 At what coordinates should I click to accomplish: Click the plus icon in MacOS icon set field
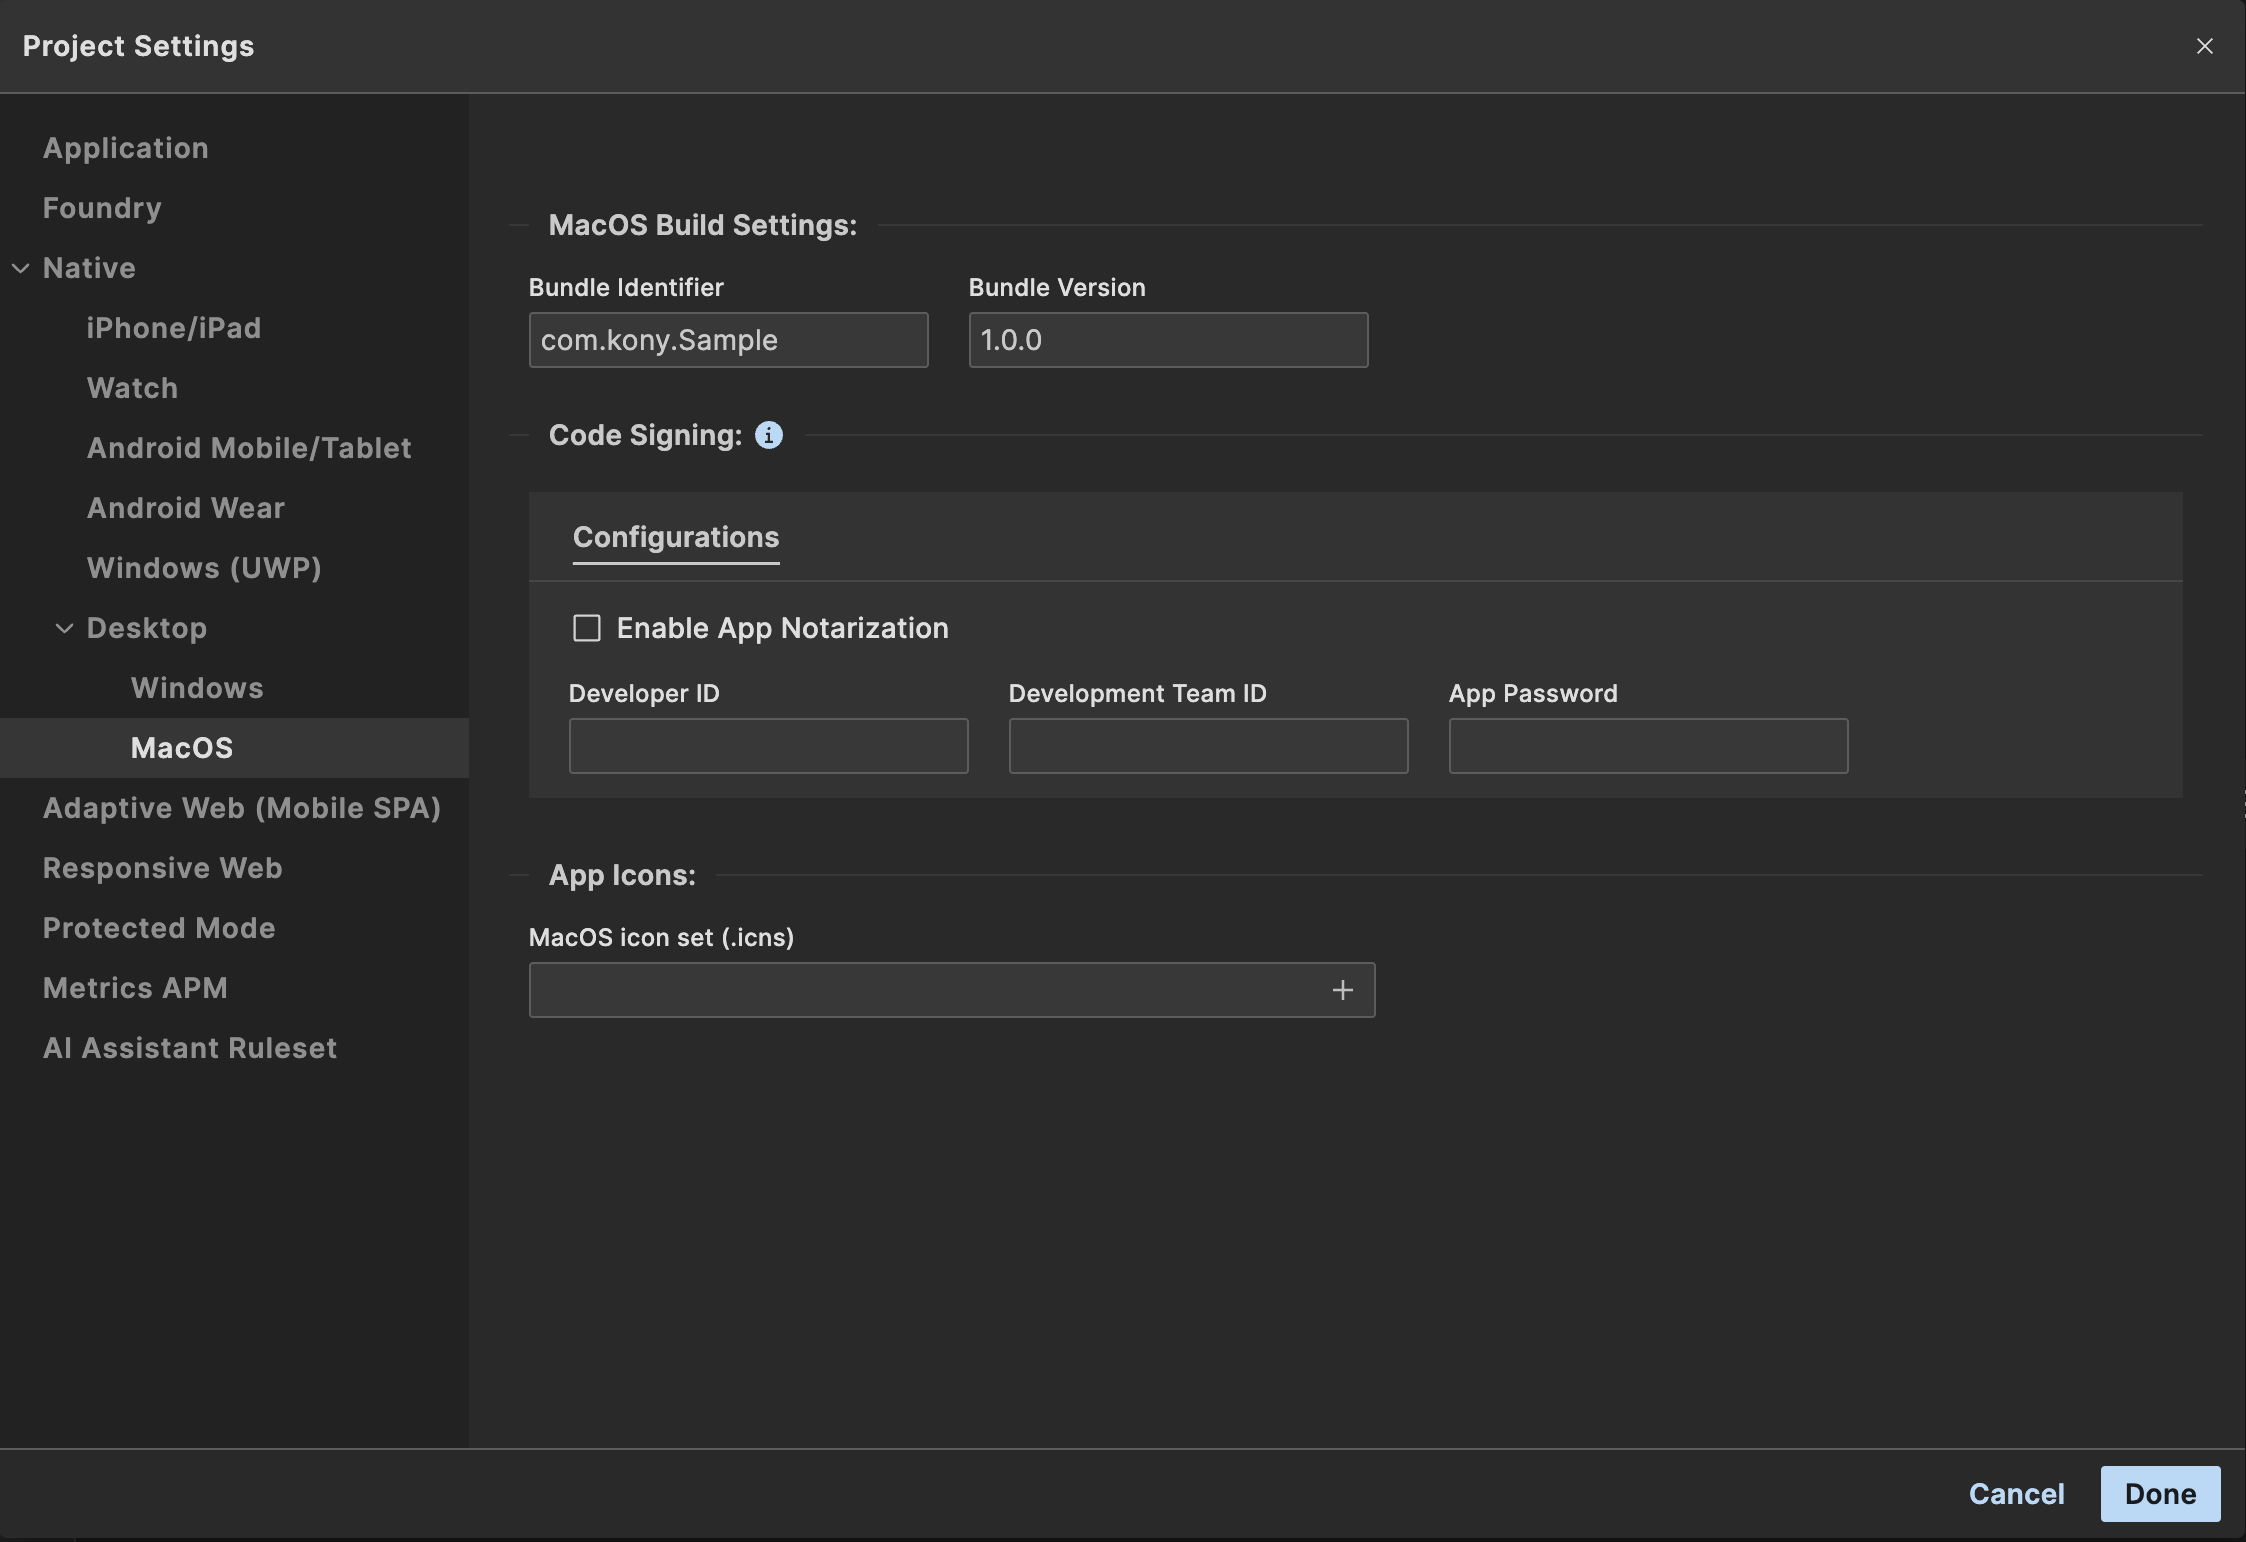tap(1342, 990)
